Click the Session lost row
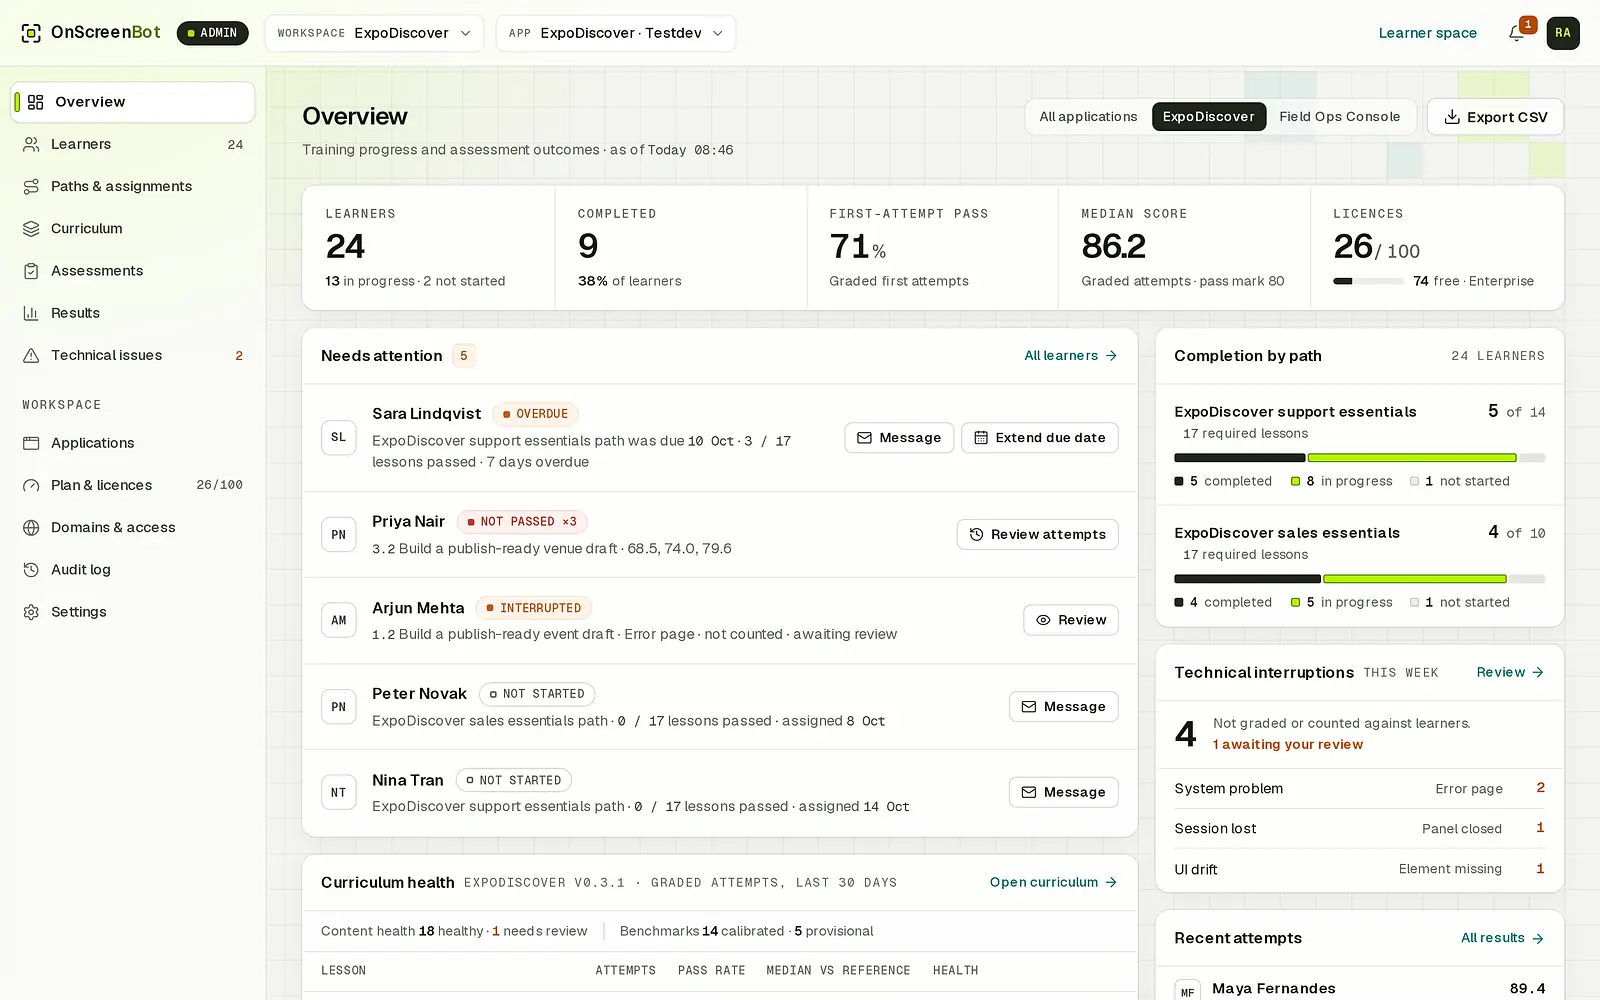This screenshot has height=1000, width=1600. 1359,829
